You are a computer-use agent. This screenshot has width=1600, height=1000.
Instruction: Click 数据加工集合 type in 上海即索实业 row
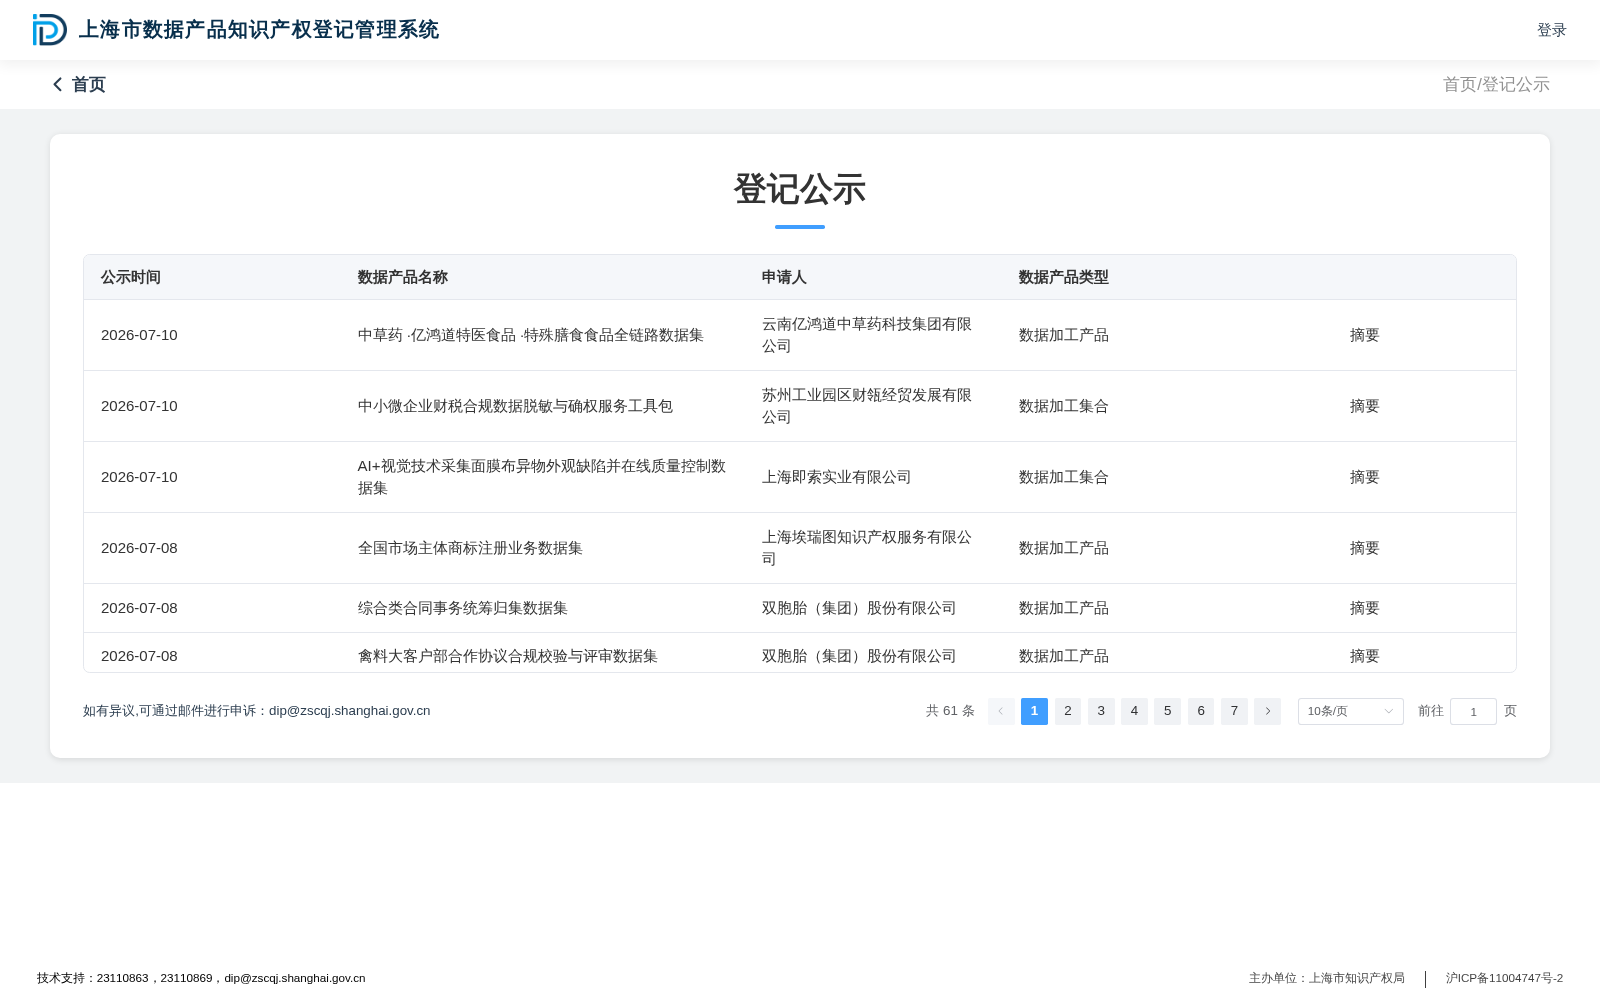point(1064,477)
